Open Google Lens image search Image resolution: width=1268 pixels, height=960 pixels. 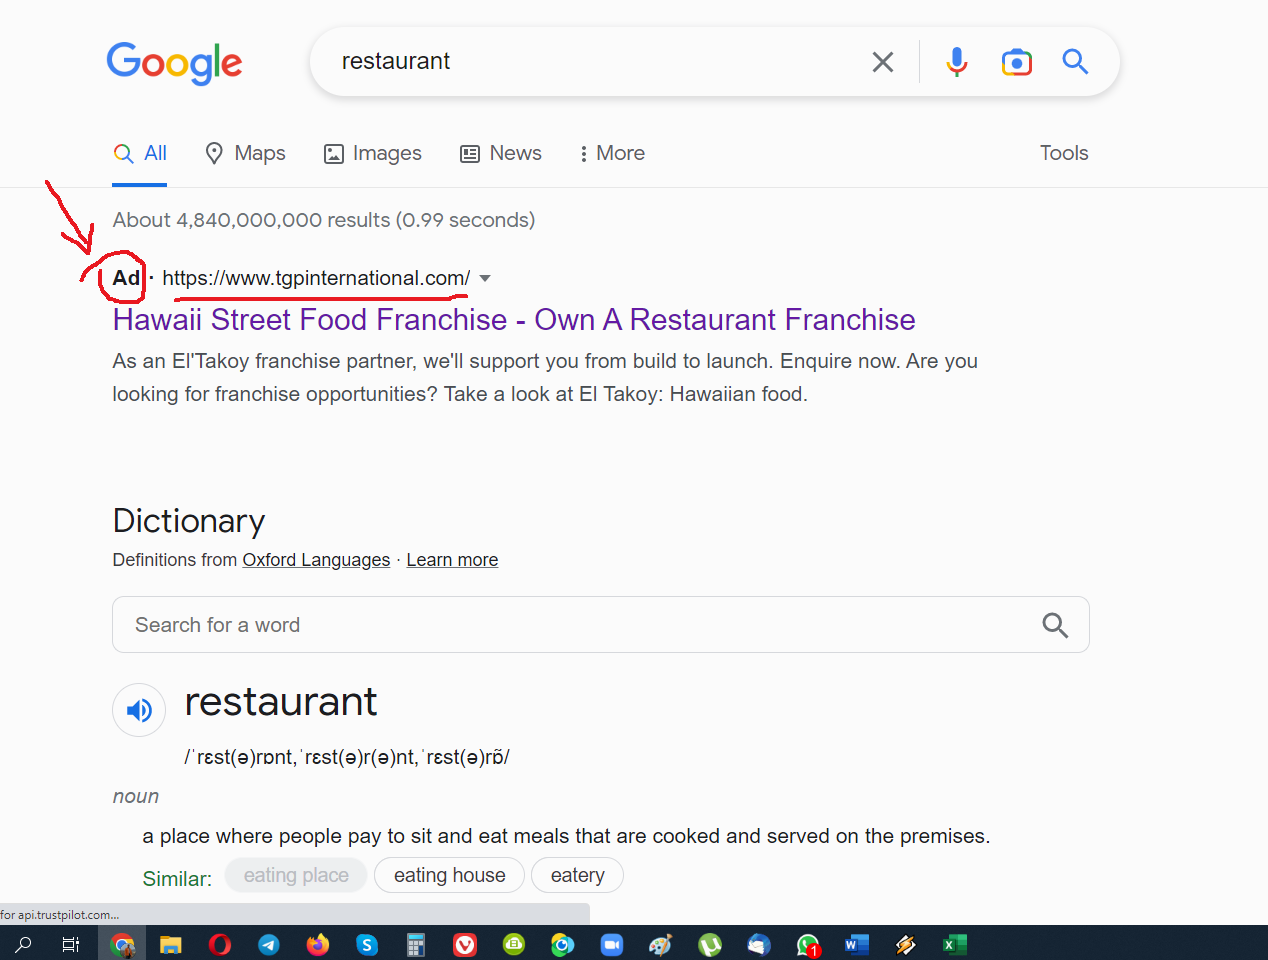coord(1016,62)
